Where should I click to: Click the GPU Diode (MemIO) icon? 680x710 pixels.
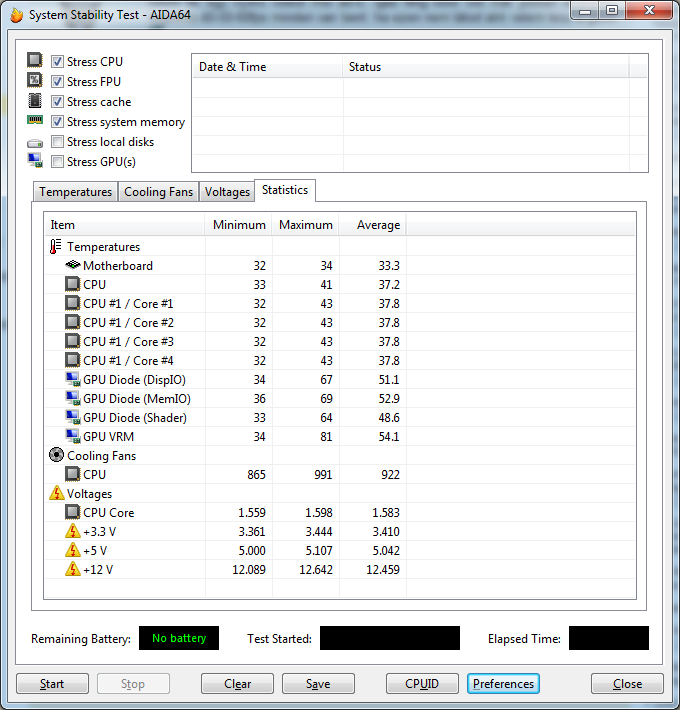(x=72, y=398)
